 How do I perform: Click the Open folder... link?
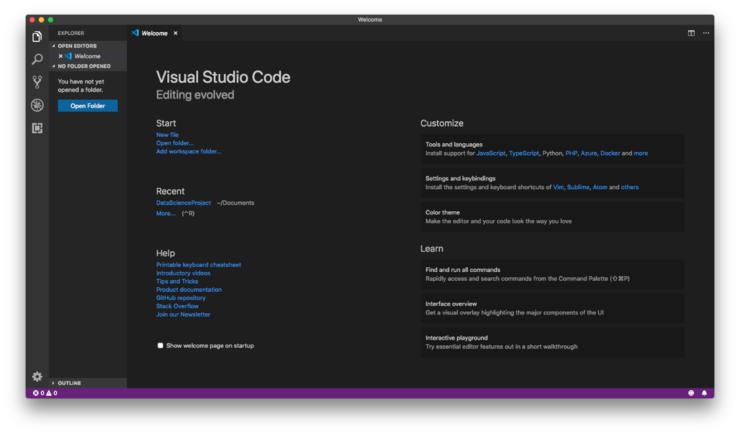pos(175,143)
